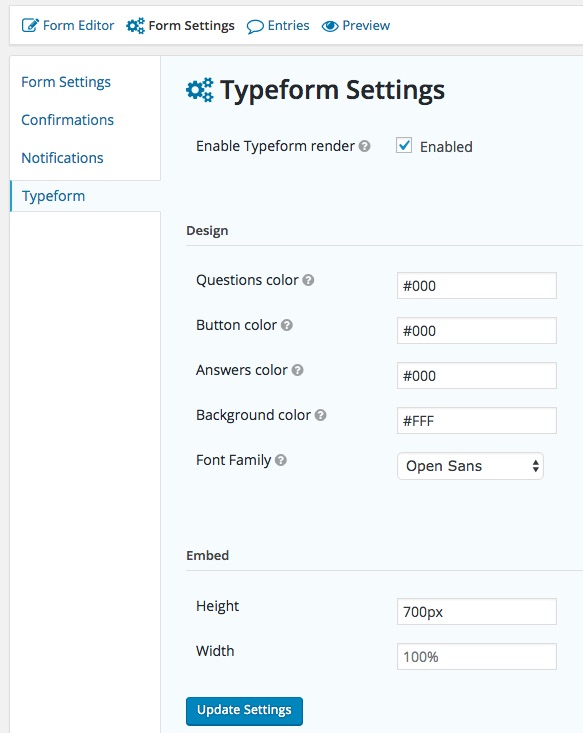Click the Background color help icon

click(x=320, y=415)
